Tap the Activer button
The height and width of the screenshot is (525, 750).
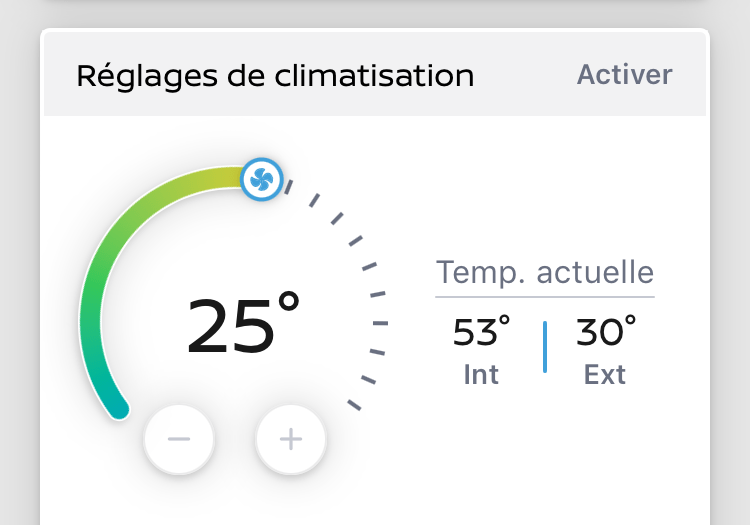624,75
